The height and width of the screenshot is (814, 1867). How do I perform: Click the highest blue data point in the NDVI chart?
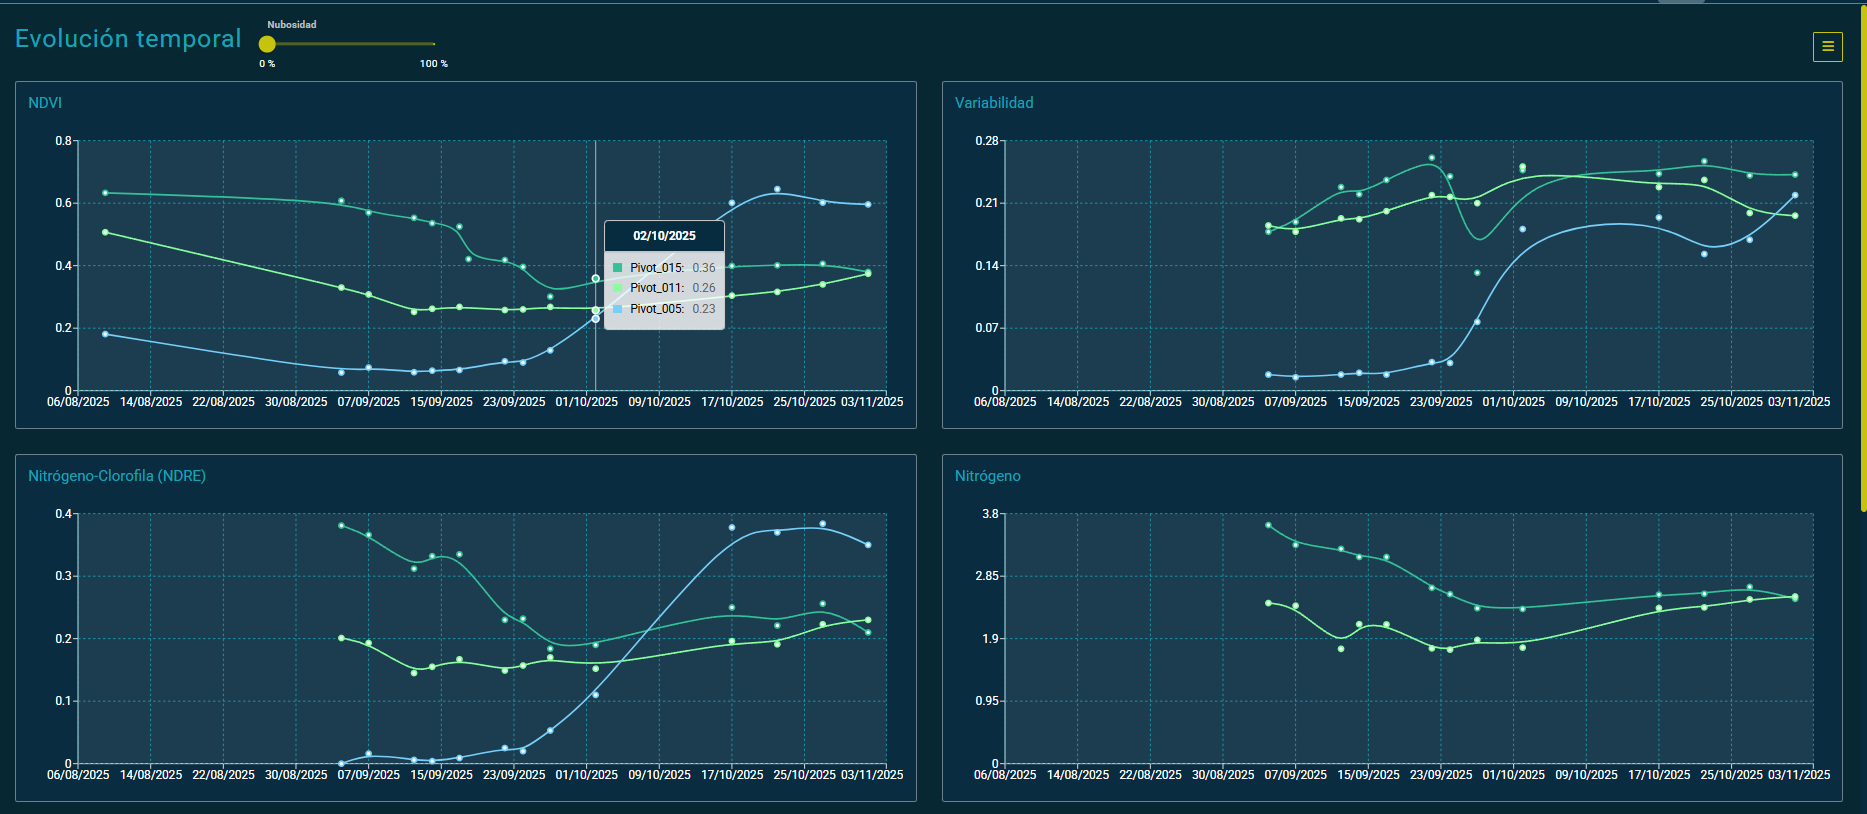(x=777, y=189)
